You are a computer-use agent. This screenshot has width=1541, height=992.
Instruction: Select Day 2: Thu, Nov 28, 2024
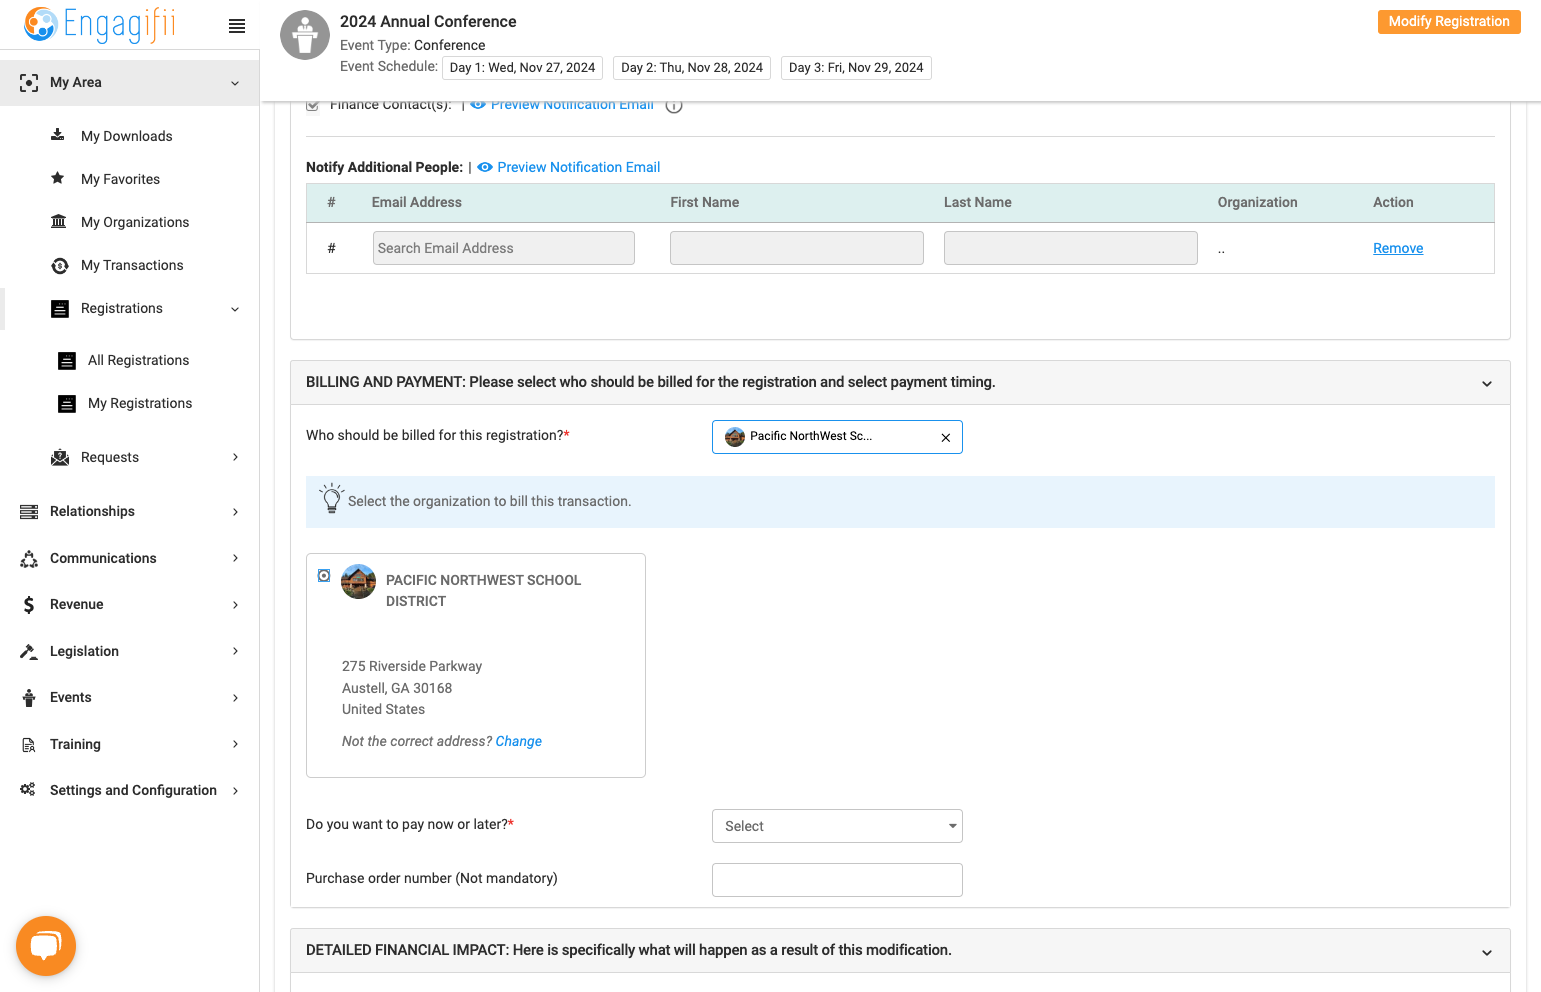coord(692,68)
